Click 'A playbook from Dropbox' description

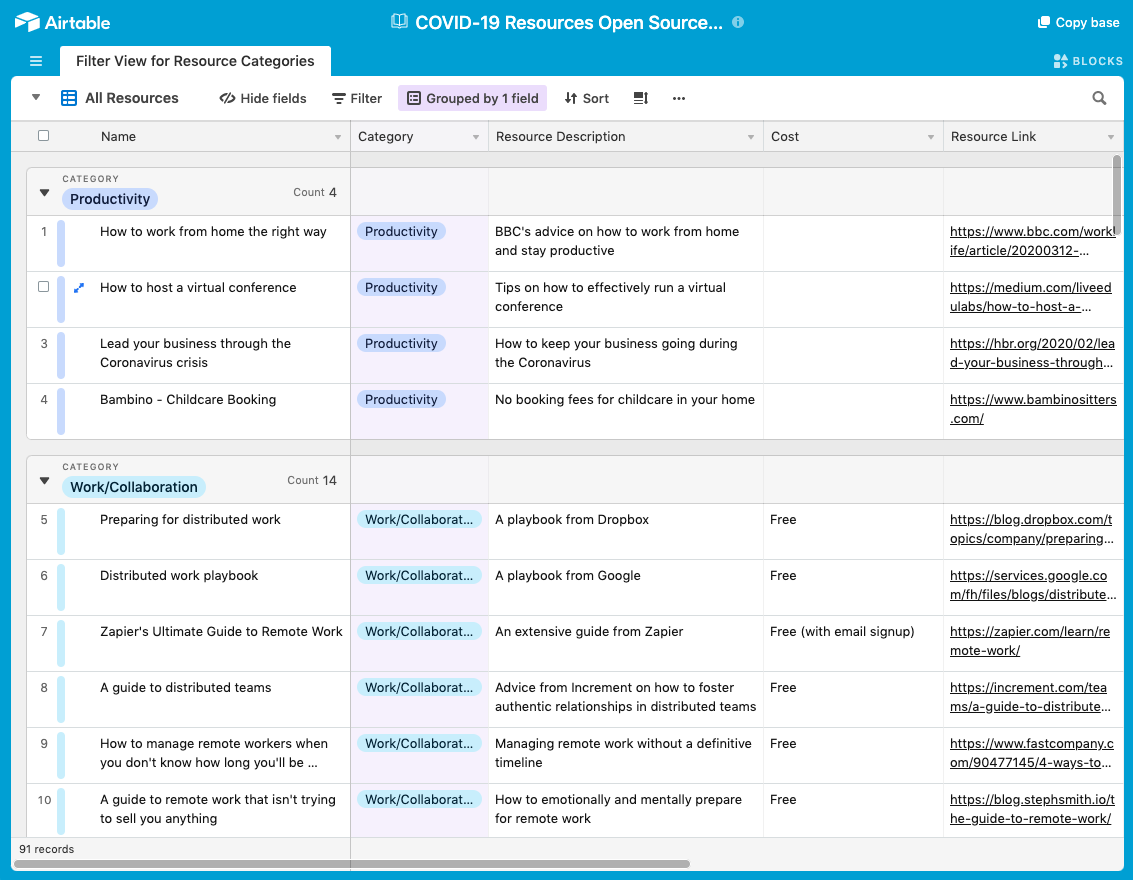[572, 519]
